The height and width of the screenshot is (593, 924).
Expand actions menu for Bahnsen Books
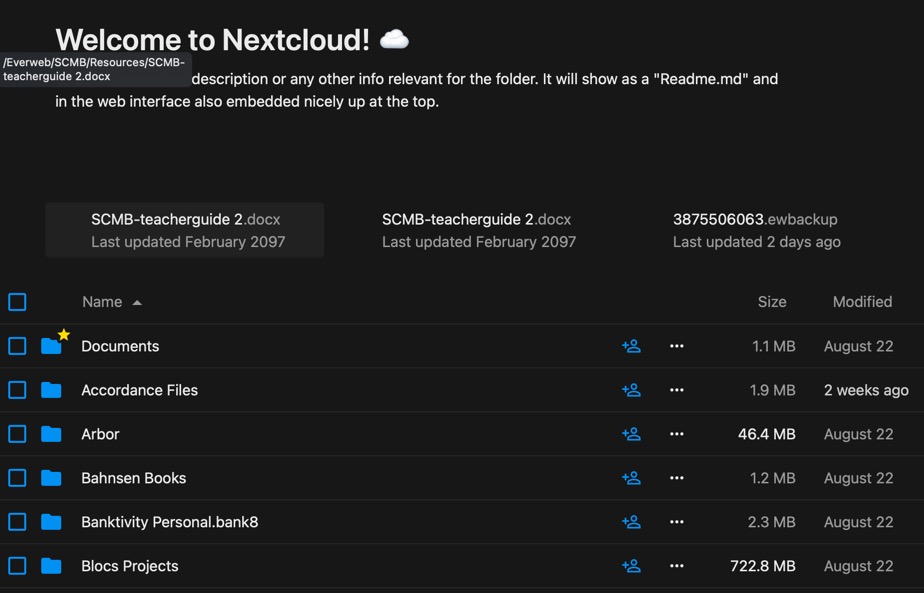pos(676,478)
